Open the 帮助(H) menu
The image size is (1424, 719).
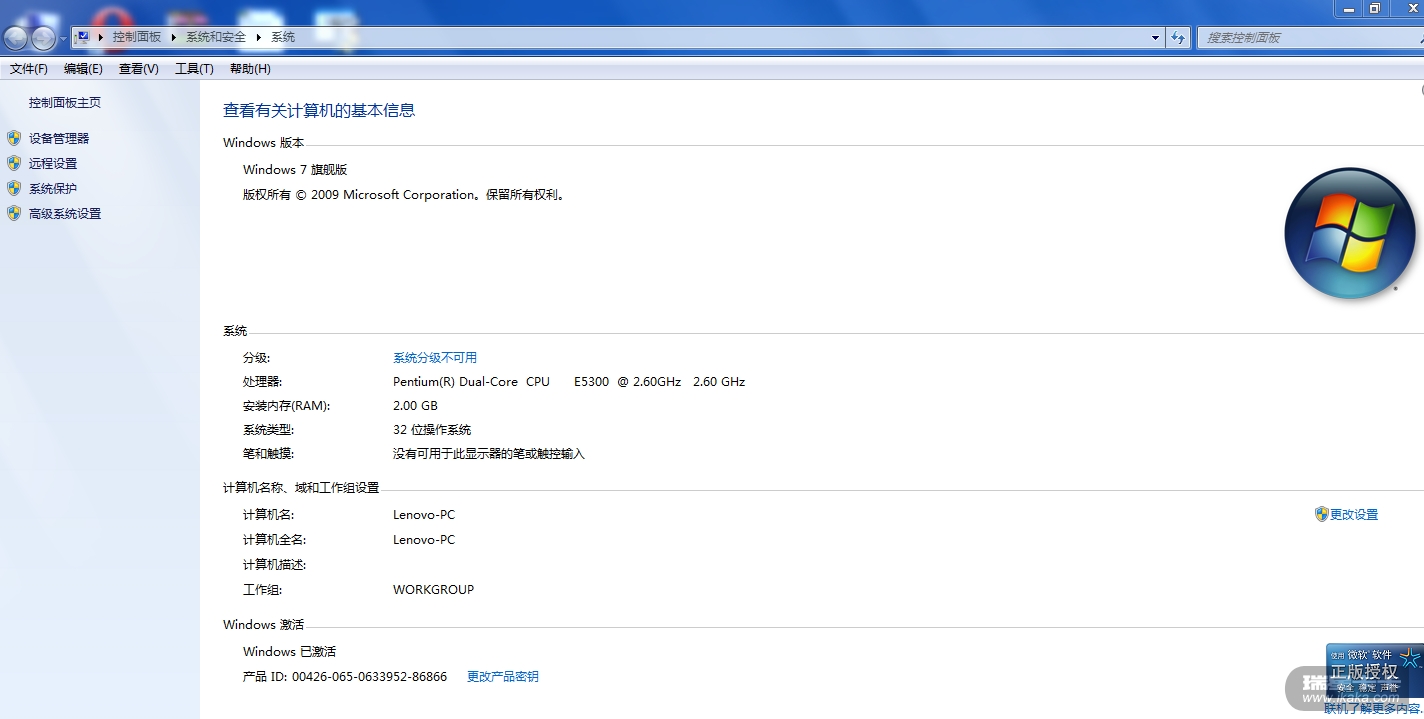(x=250, y=69)
